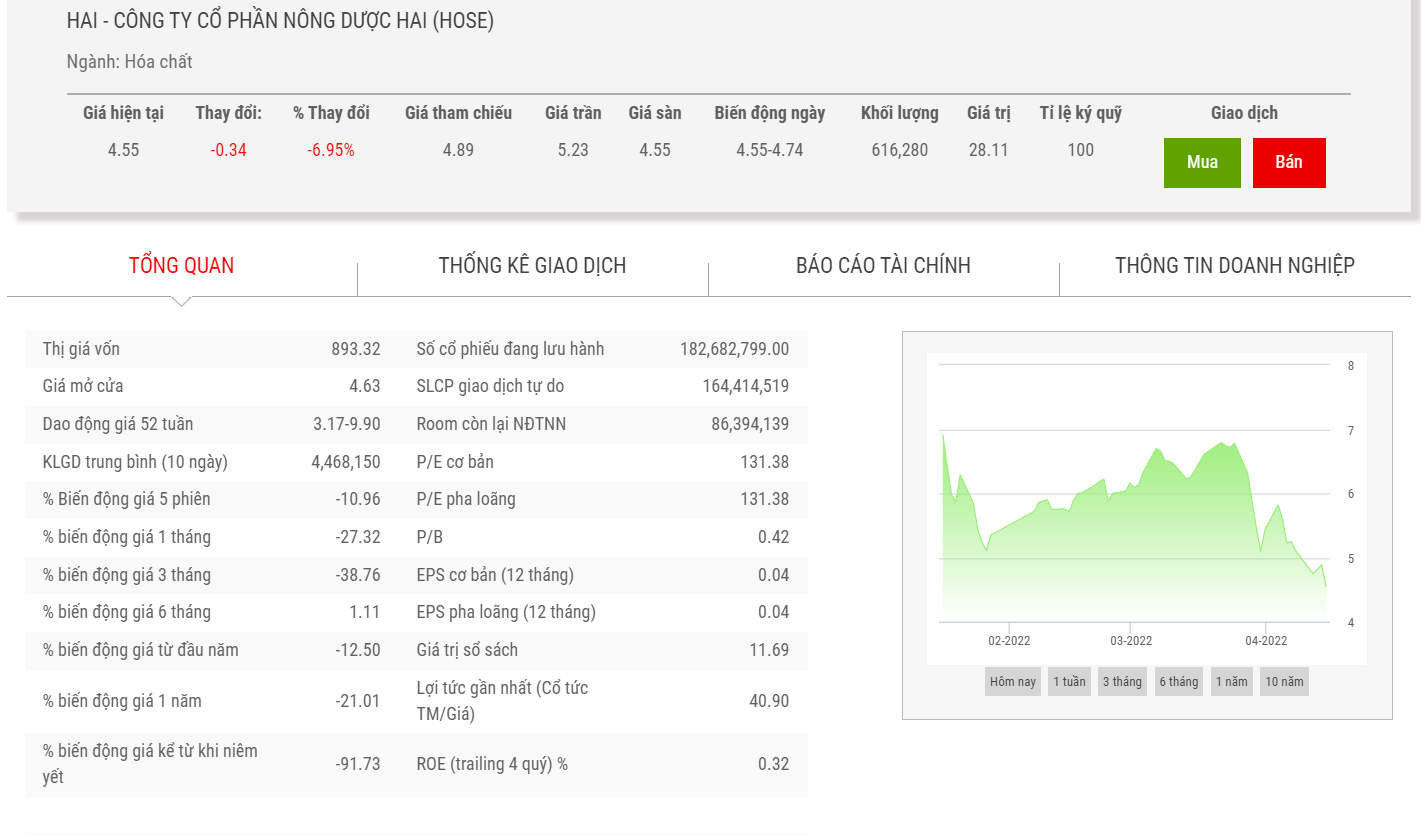
Task: Select the P/E cơ bản row
Action: click(x=602, y=462)
